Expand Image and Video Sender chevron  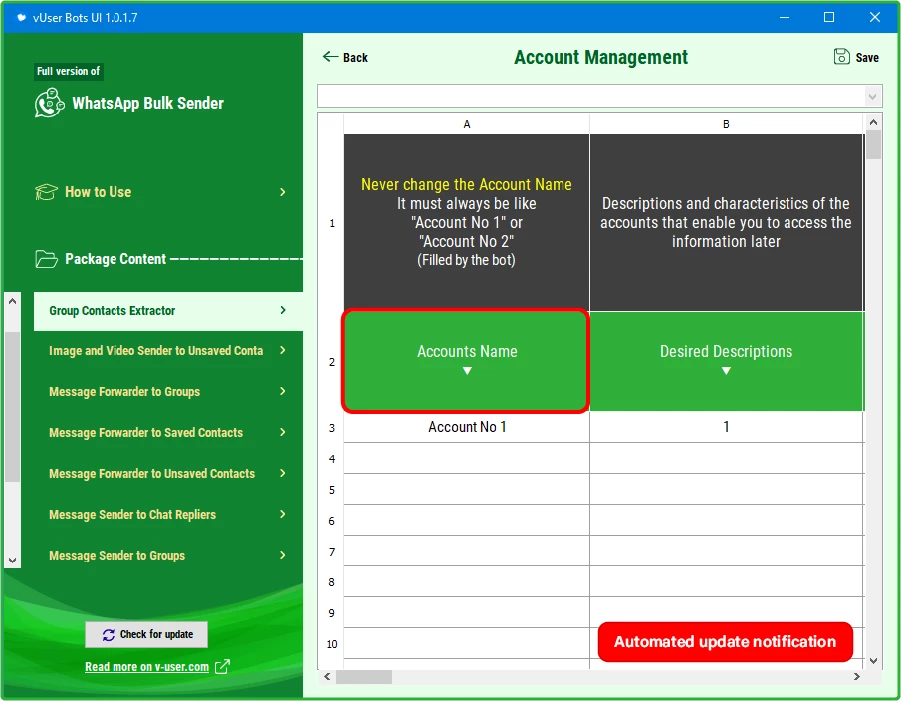(x=282, y=350)
